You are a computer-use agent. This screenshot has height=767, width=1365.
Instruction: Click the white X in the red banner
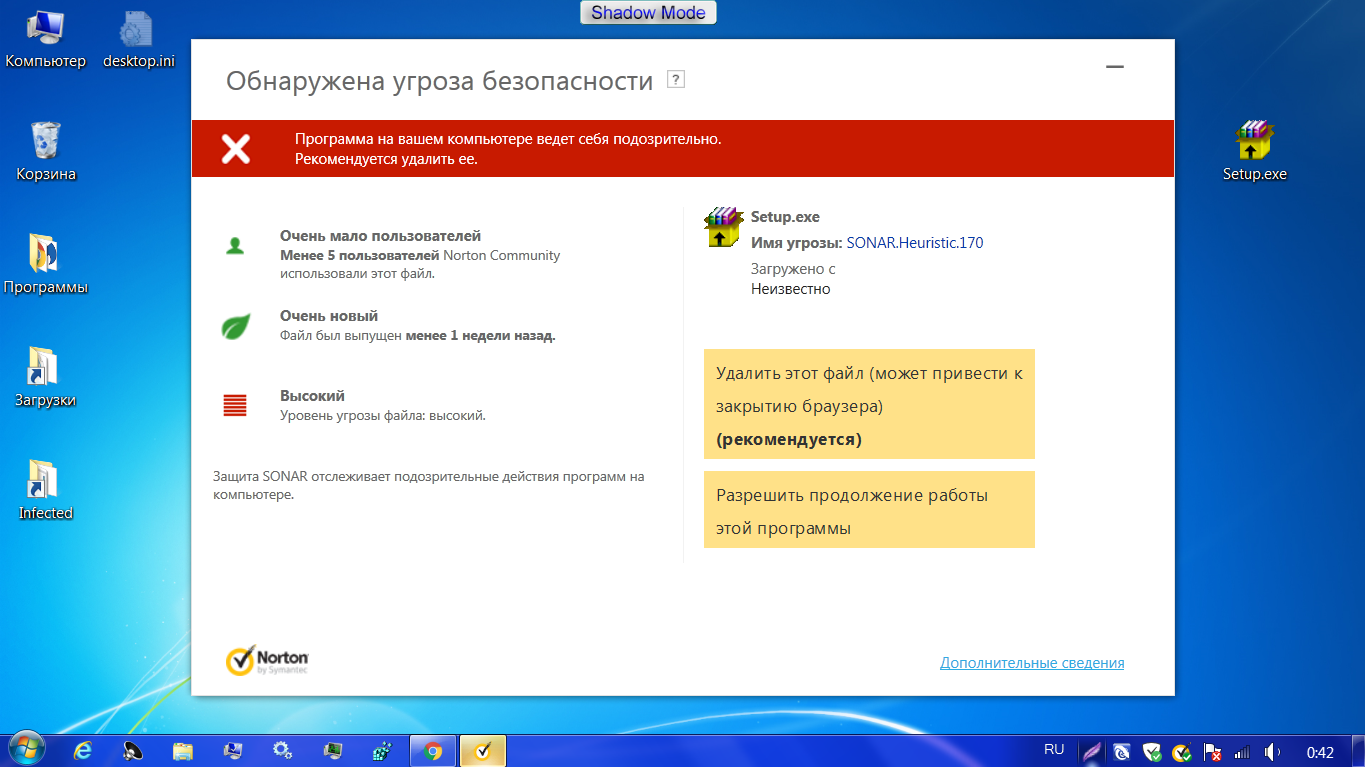point(236,149)
